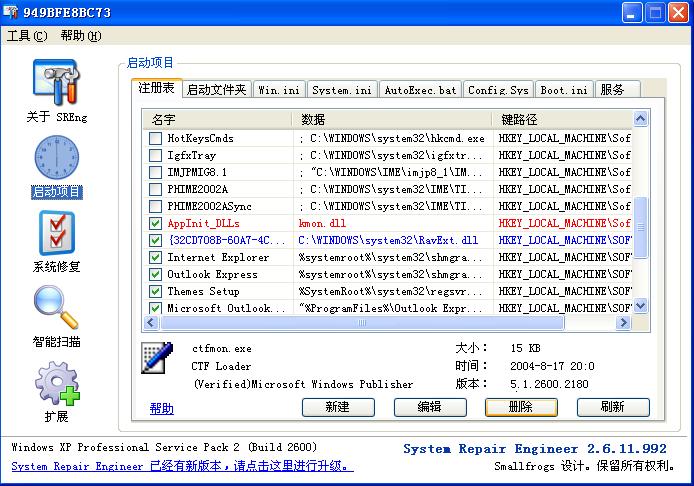Open the 帮助(H) menu

click(x=81, y=35)
